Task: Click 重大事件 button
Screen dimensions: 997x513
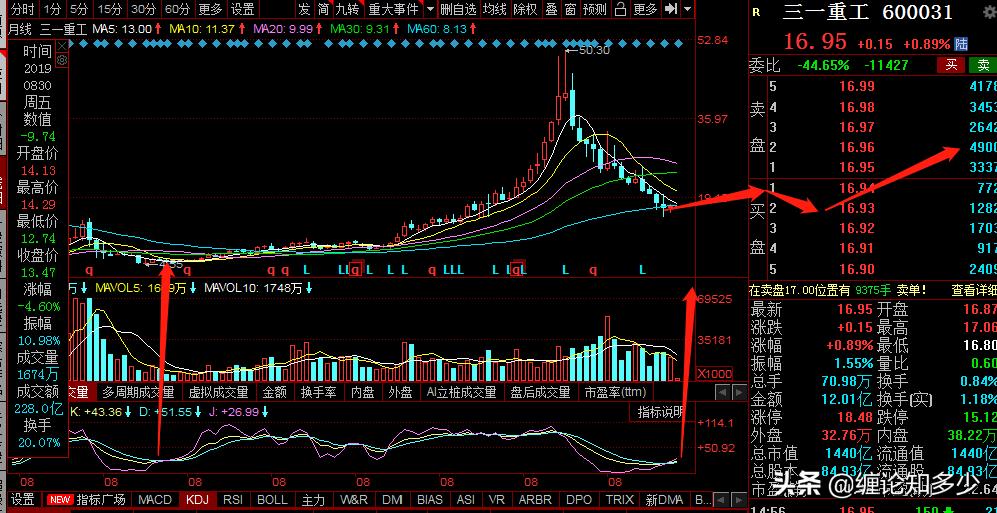Action: coord(394,9)
